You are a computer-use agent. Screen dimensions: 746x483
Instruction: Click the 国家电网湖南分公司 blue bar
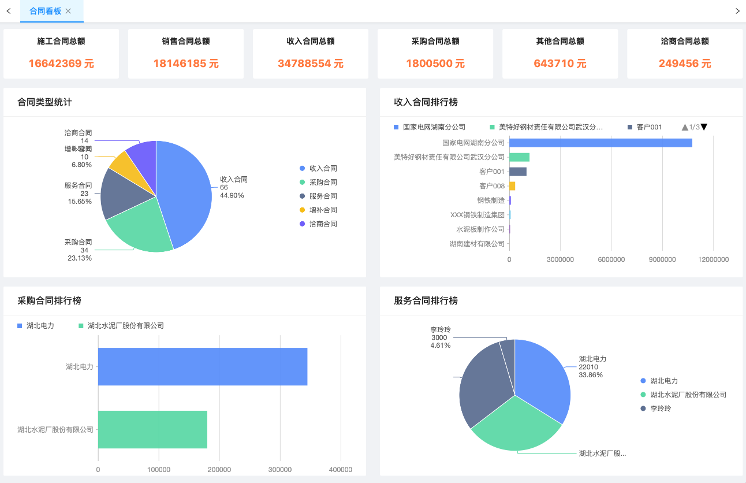click(600, 143)
